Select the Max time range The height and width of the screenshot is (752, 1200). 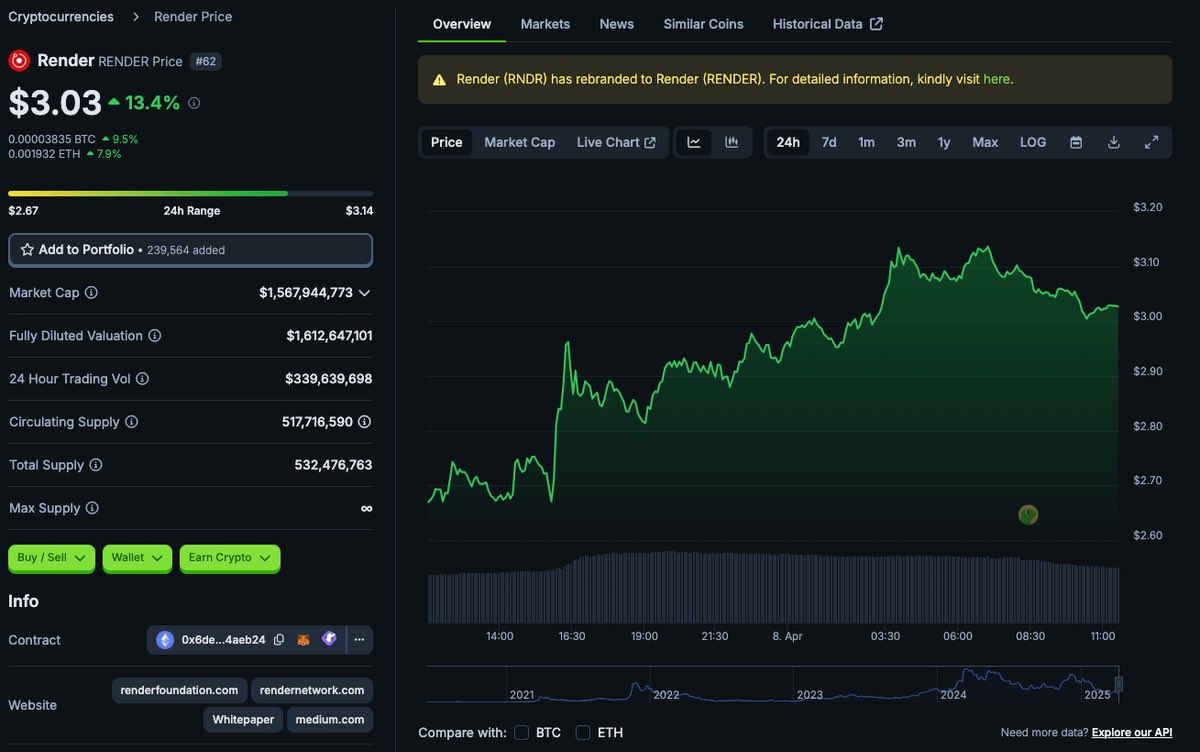coord(985,142)
